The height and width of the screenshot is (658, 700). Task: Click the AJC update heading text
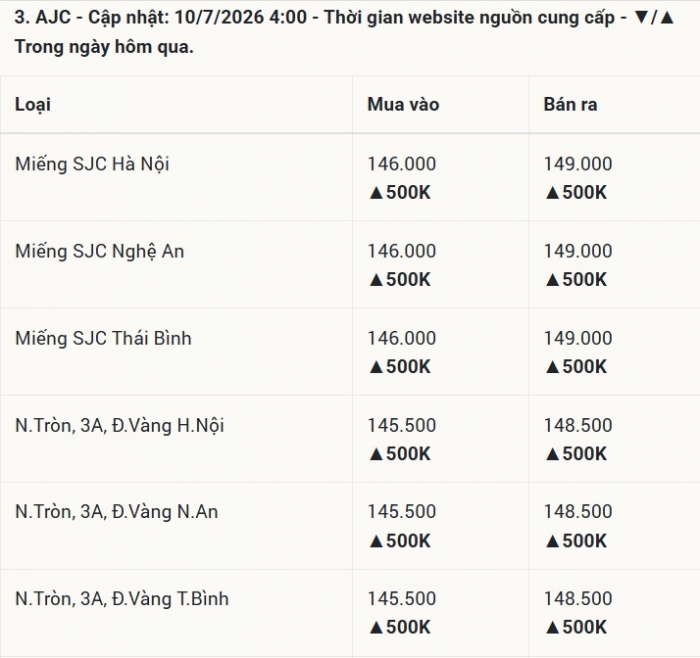pyautogui.click(x=344, y=32)
